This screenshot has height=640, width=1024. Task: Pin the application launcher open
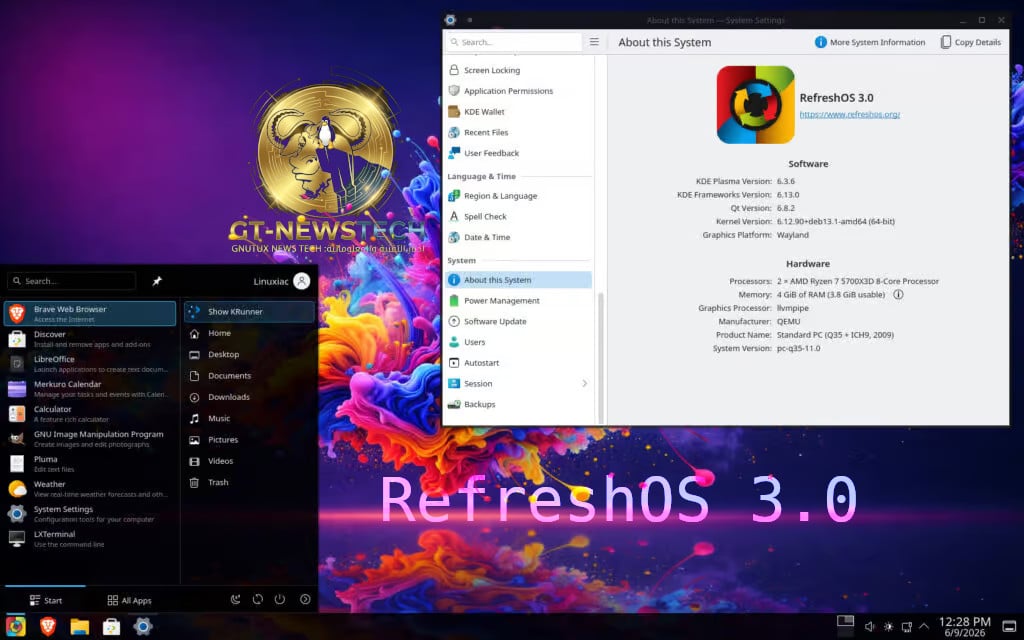pos(157,281)
